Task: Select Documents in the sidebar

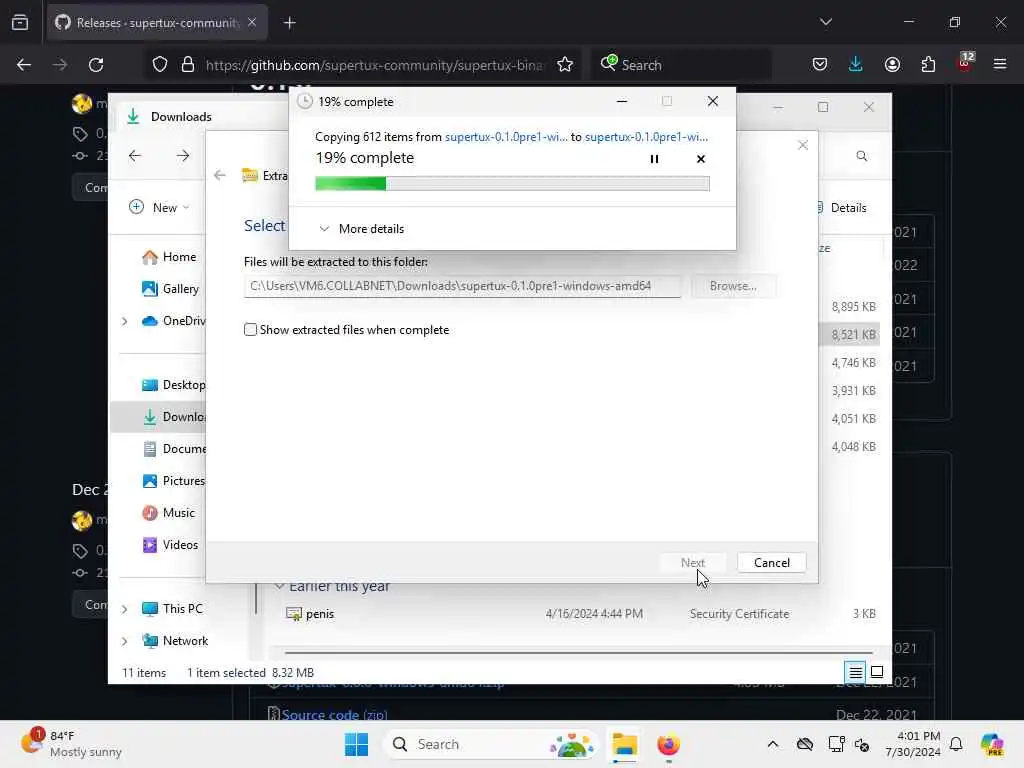Action: [x=173, y=449]
